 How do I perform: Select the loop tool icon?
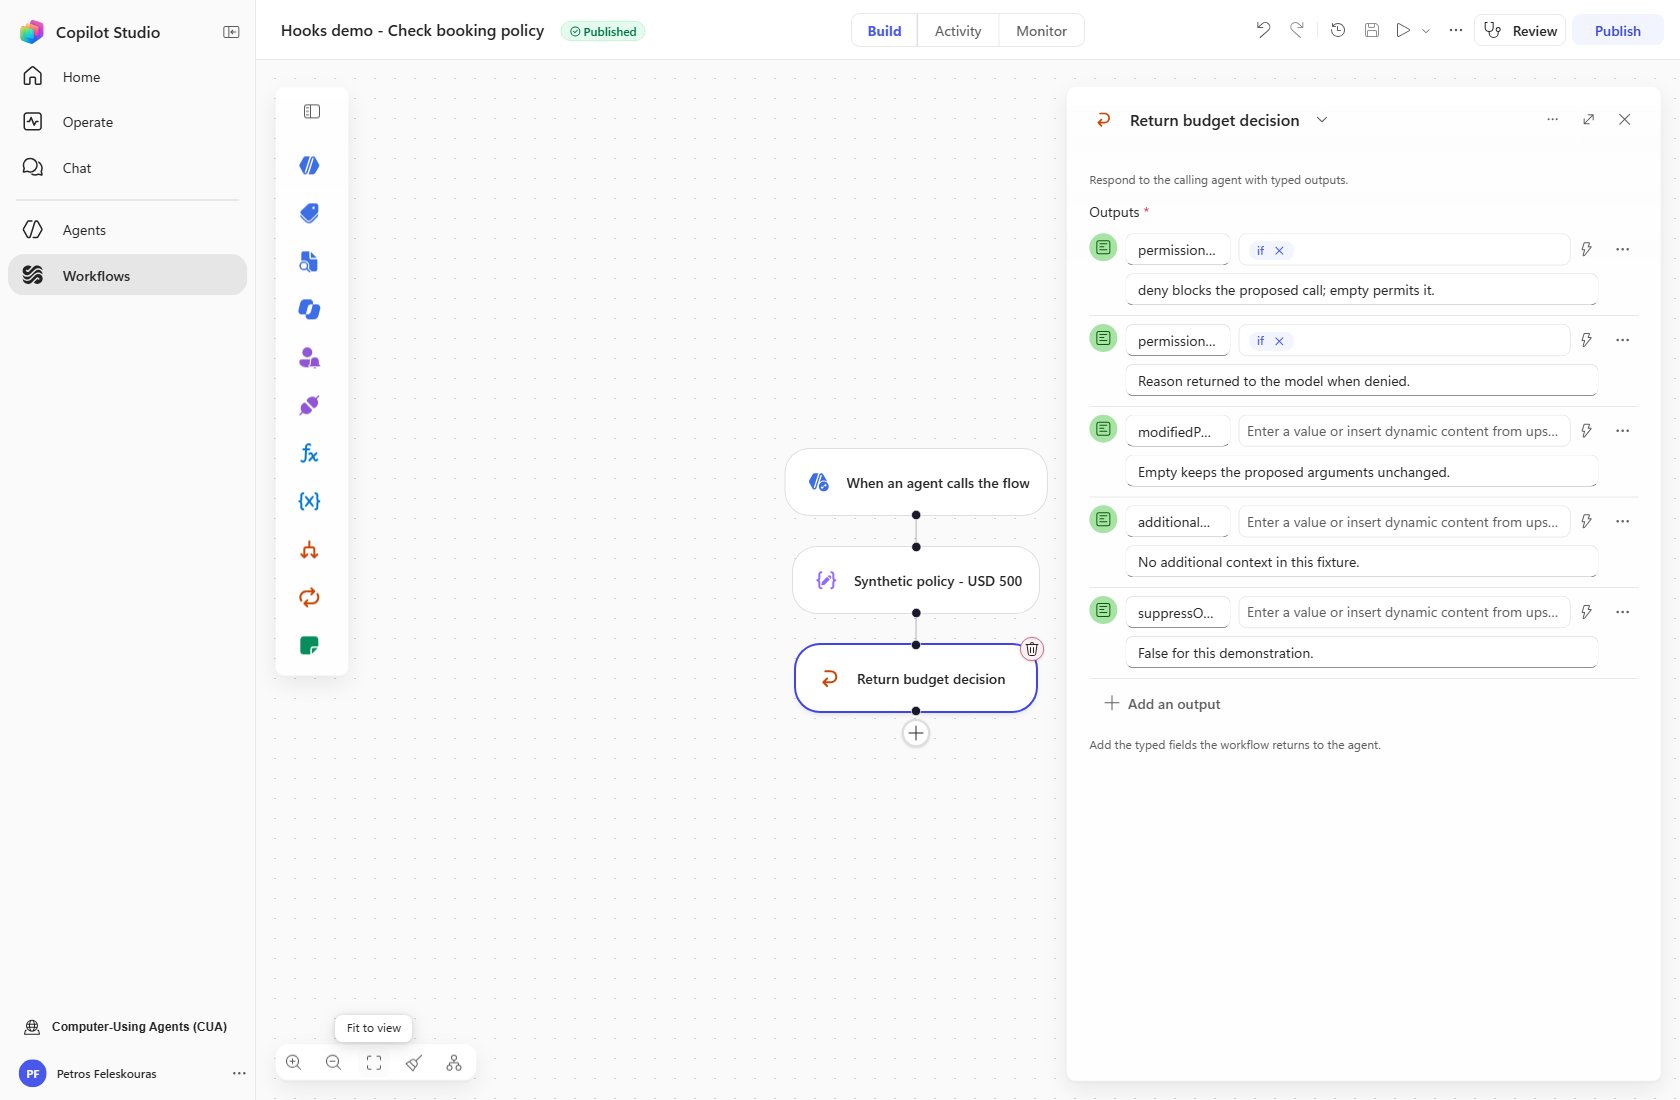point(310,597)
